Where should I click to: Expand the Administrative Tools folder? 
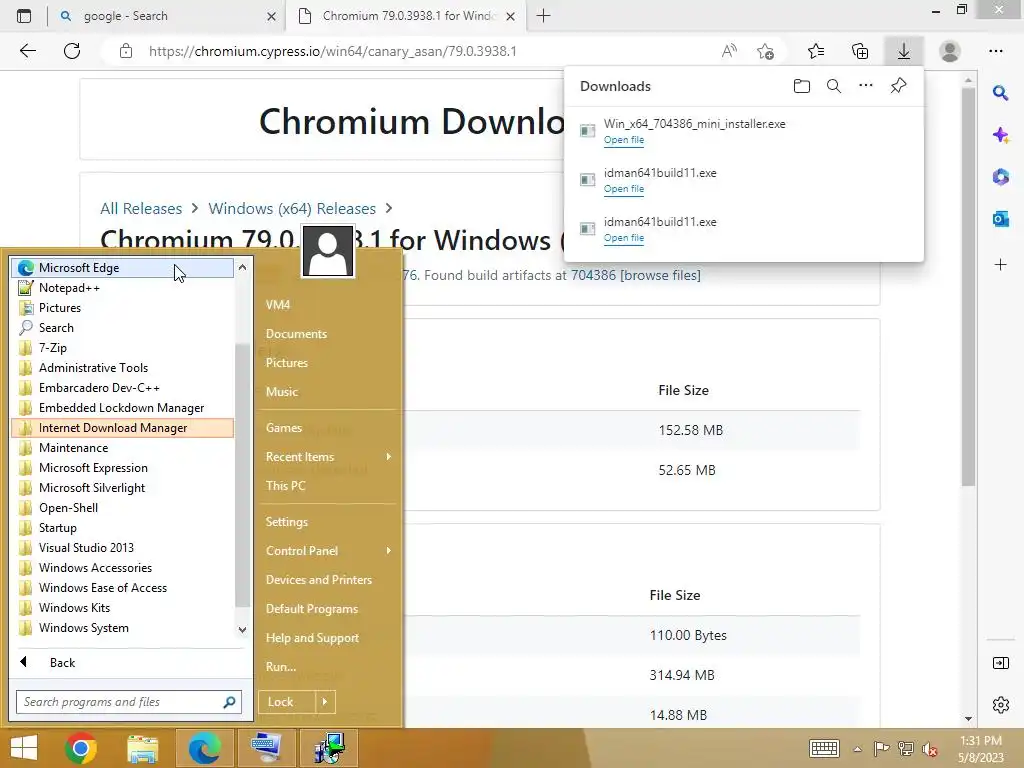(123, 368)
